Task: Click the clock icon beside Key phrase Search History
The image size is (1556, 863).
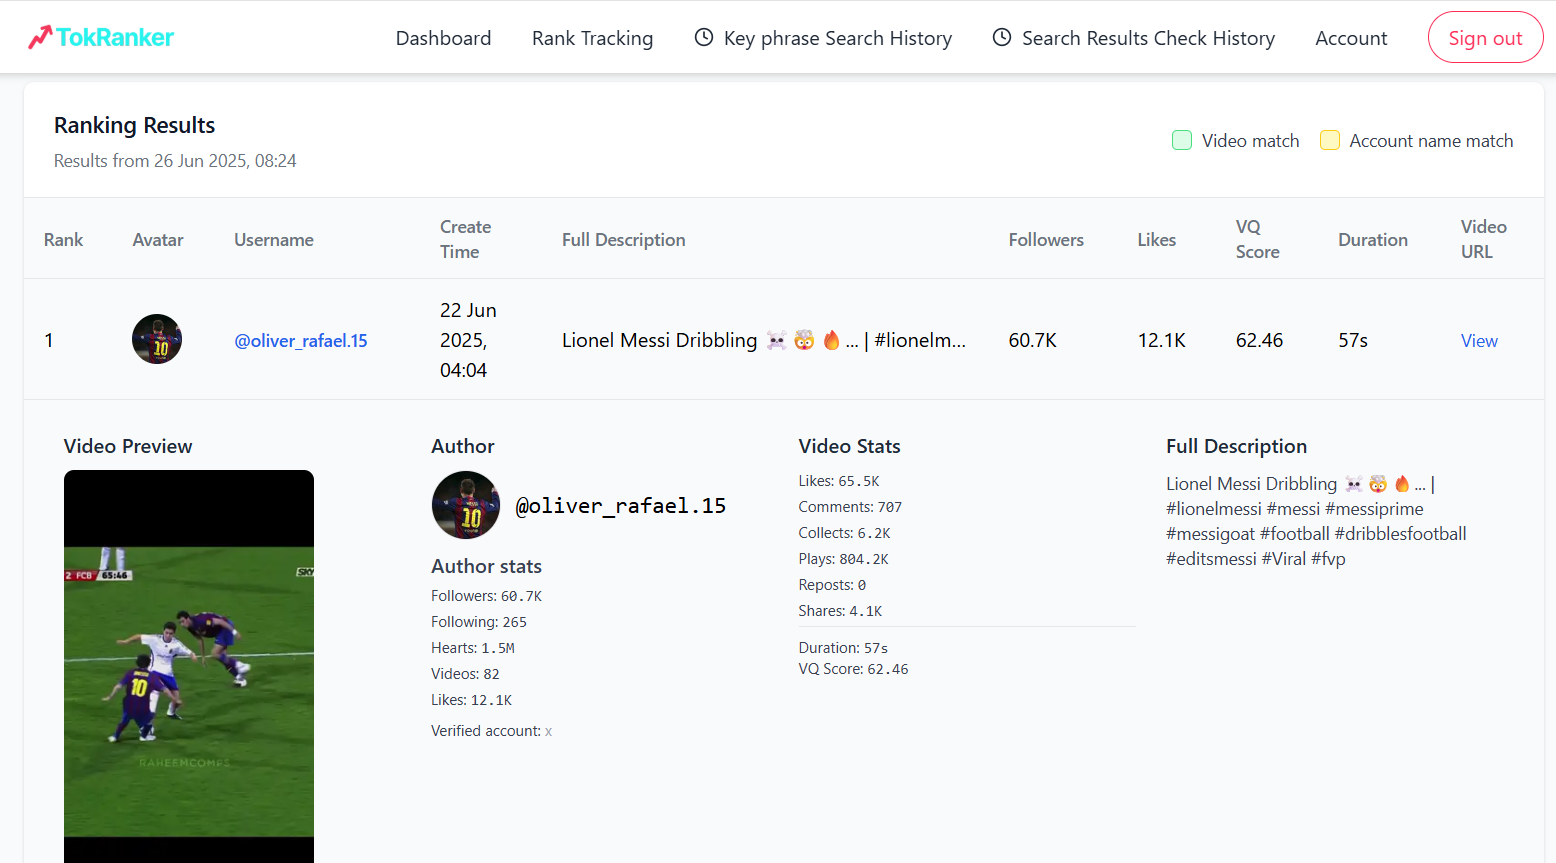Action: [x=704, y=37]
